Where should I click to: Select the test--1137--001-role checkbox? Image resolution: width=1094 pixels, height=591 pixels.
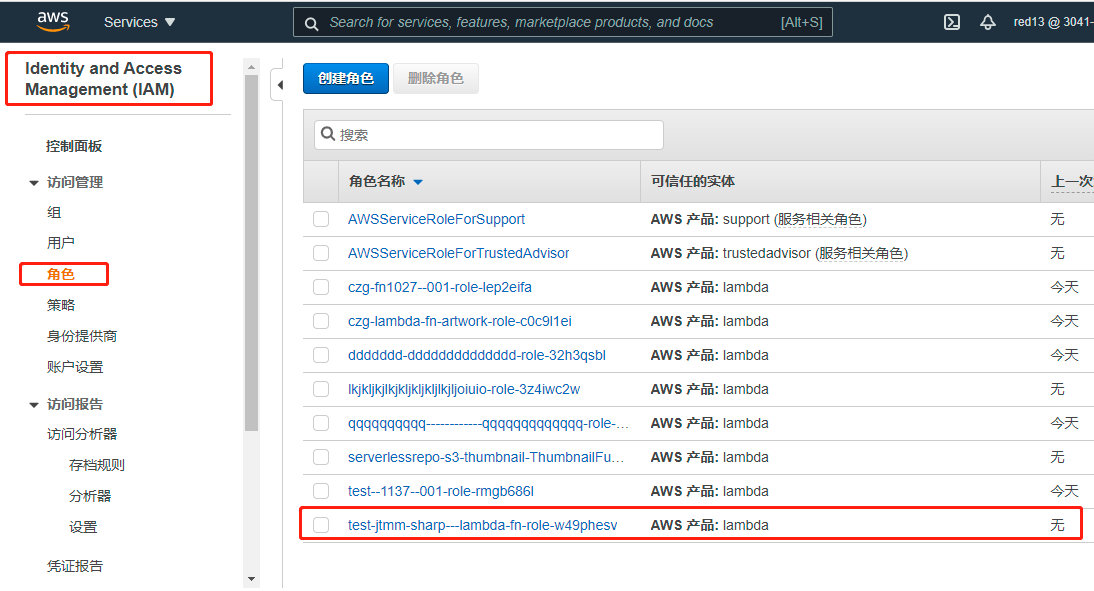[321, 491]
